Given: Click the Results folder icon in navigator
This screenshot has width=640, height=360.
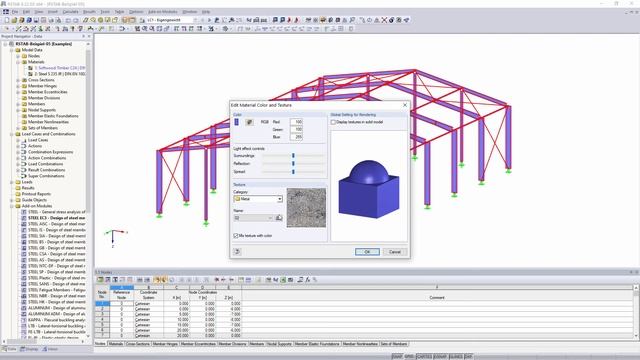Looking at the screenshot, I should (x=18, y=188).
